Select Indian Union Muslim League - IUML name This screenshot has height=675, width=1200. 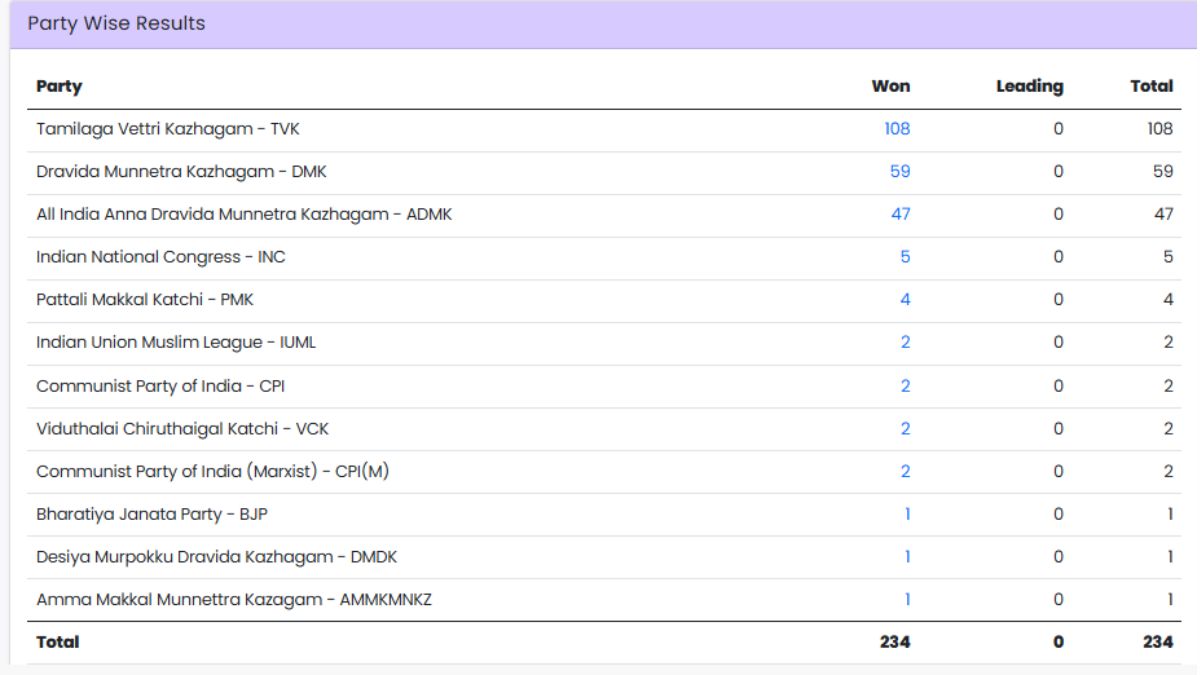coord(176,342)
